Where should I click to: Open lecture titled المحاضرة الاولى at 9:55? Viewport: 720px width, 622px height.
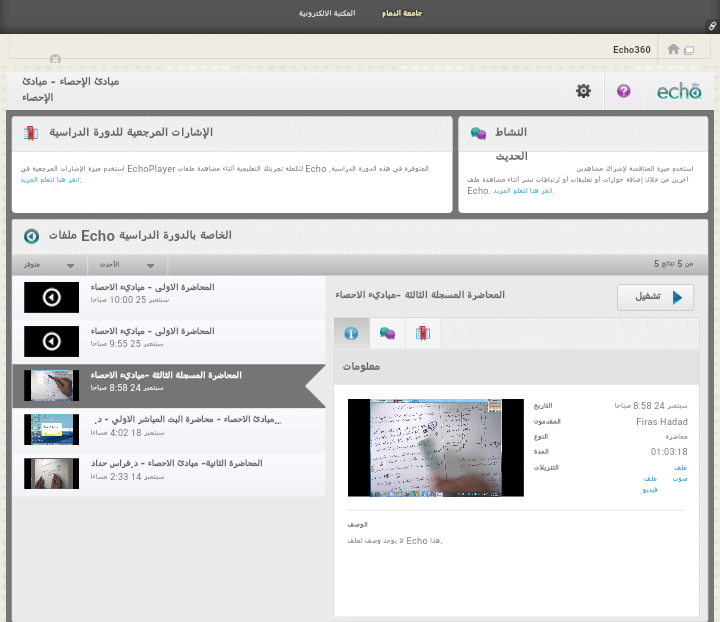pyautogui.click(x=152, y=331)
